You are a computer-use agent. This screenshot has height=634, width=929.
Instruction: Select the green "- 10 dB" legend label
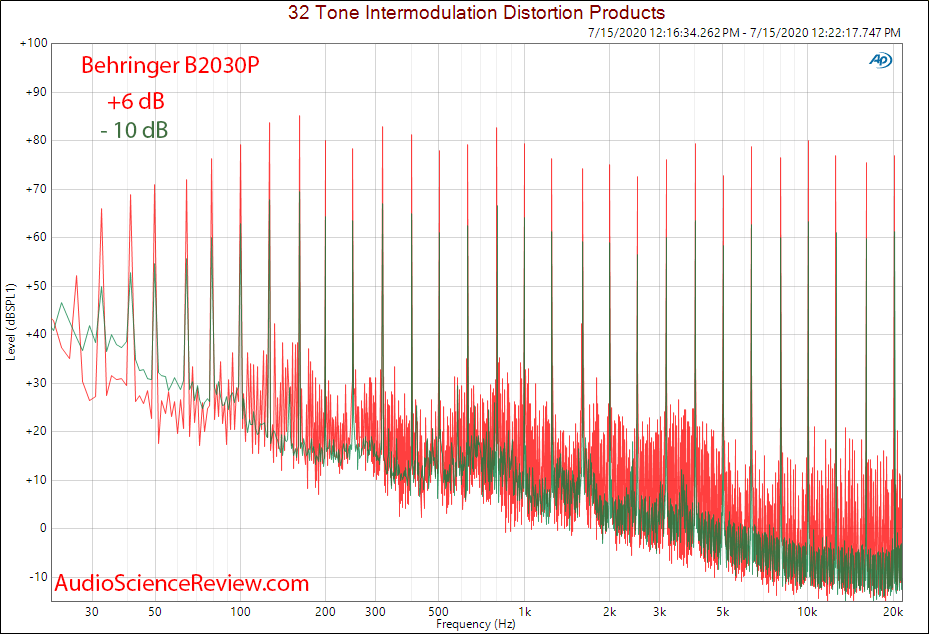pos(134,130)
